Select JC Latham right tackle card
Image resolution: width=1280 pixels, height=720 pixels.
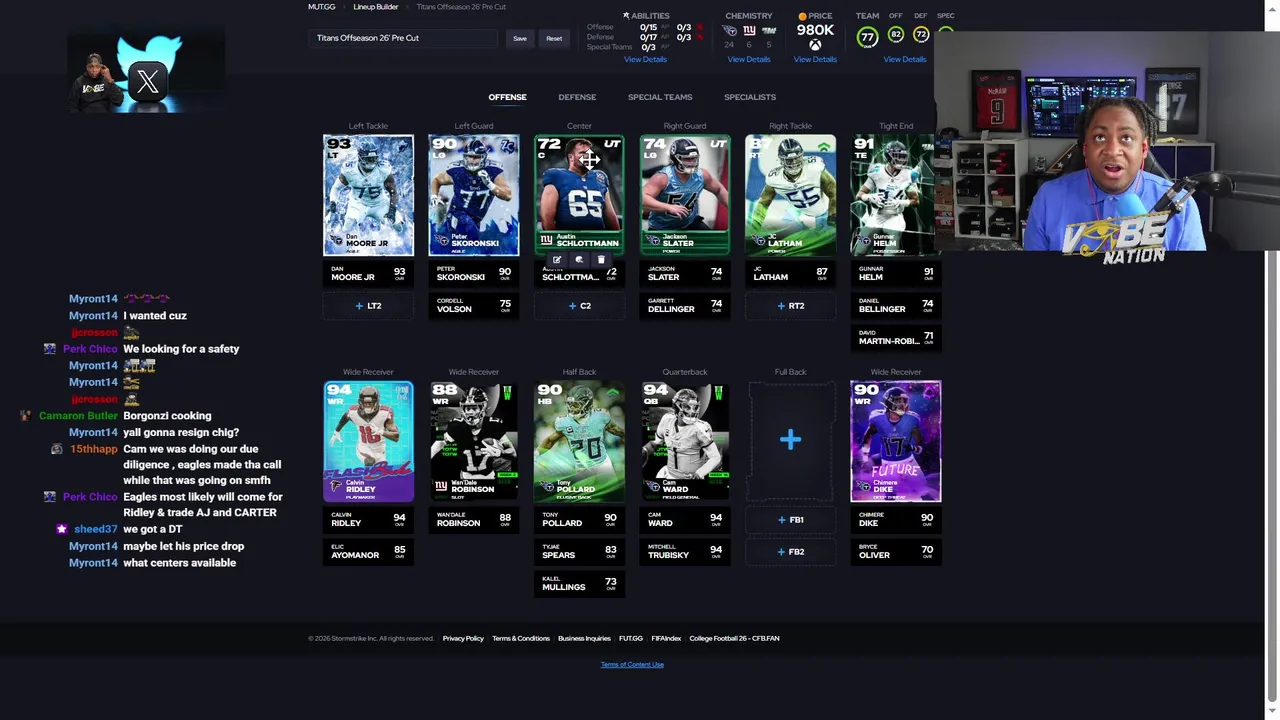(790, 195)
